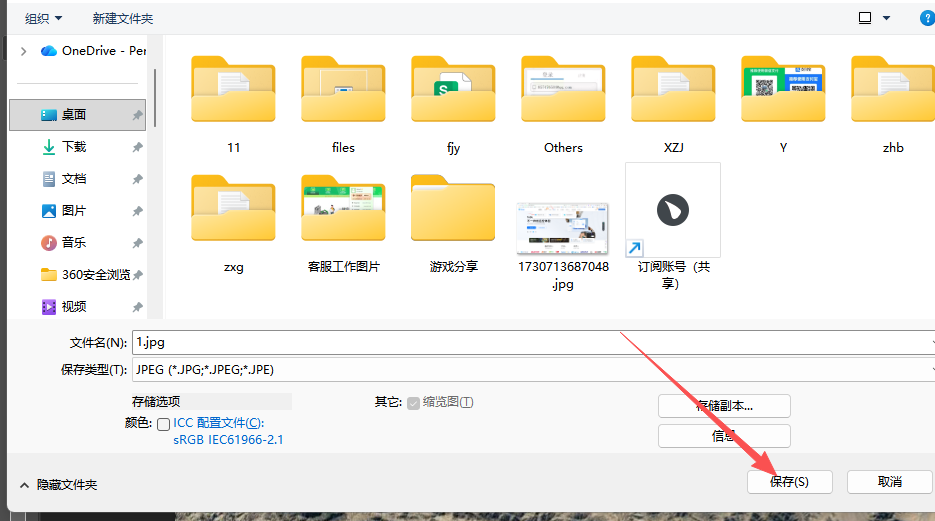Screen dimensions: 935x521
Task: Click the 文件名 input field
Action: point(533,342)
